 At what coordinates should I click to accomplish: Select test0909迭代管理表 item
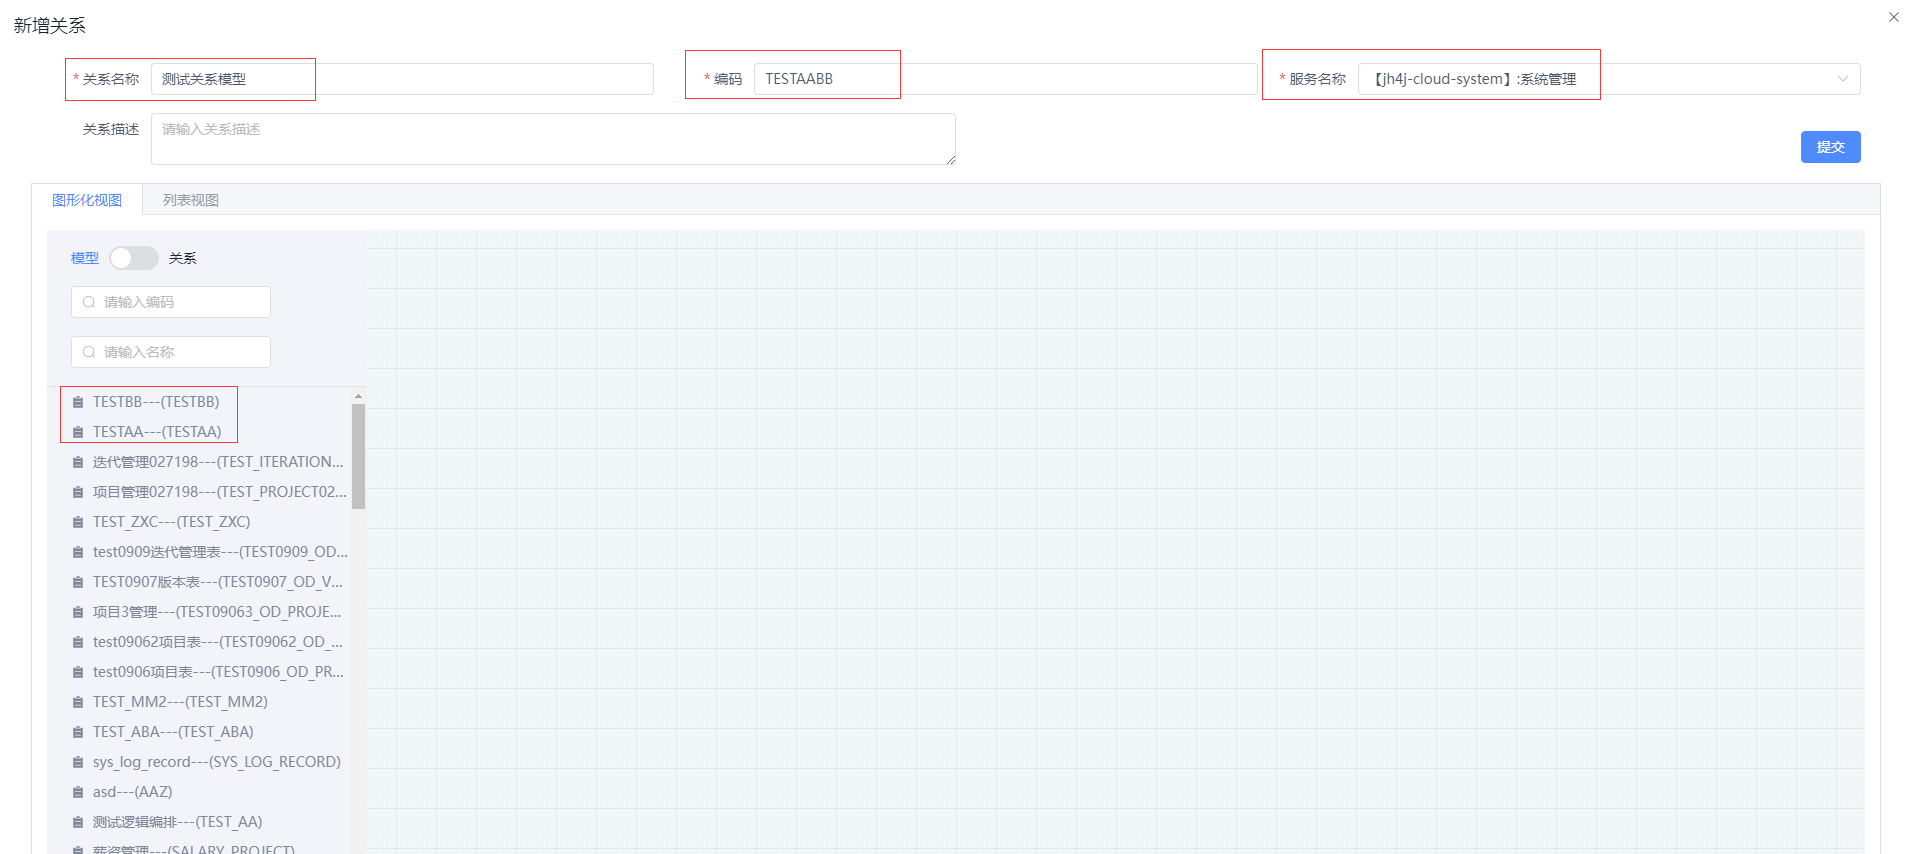220,552
